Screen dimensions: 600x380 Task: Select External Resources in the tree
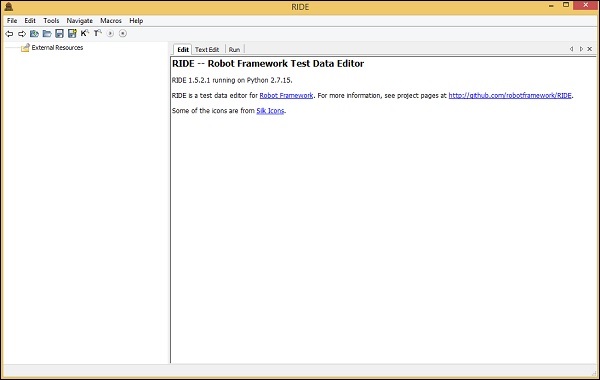(x=57, y=48)
